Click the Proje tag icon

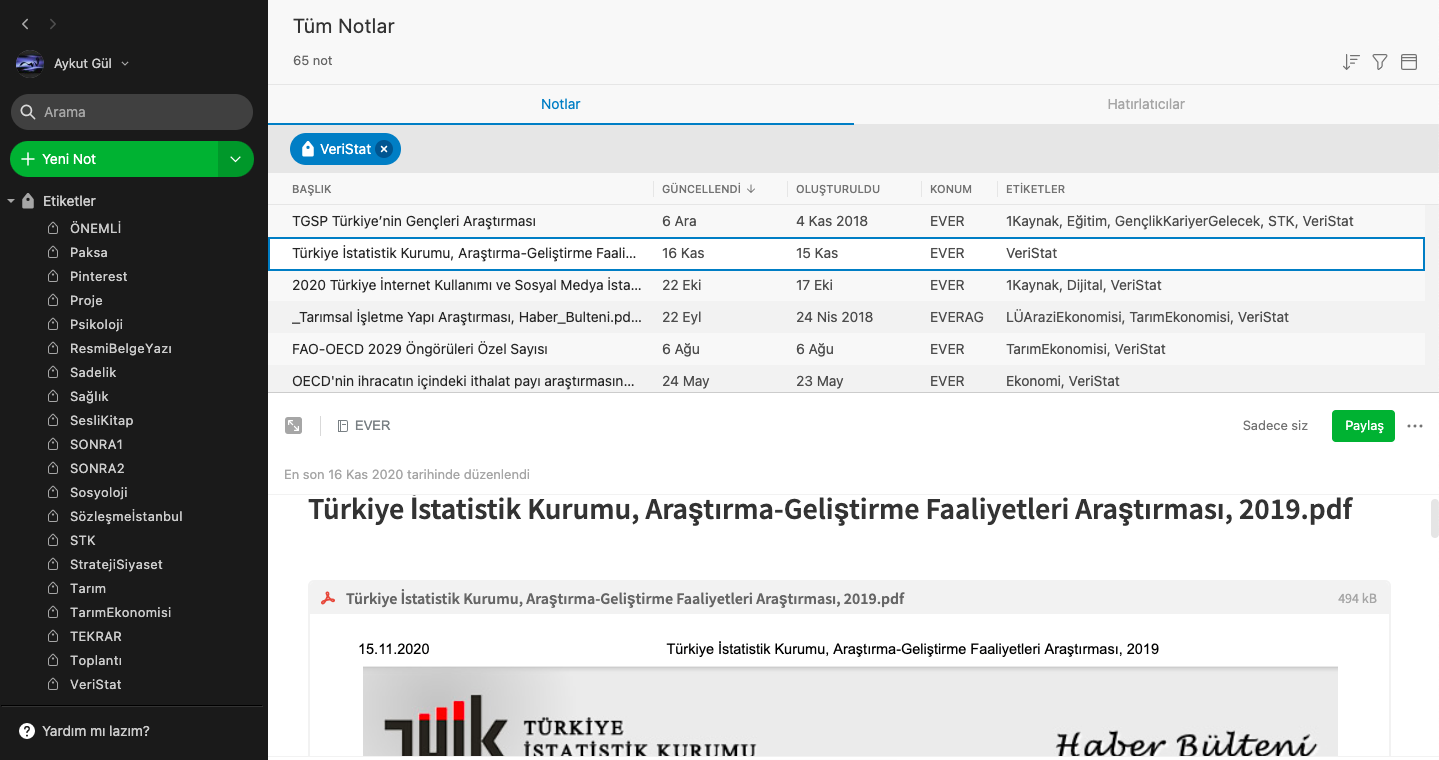(54, 300)
